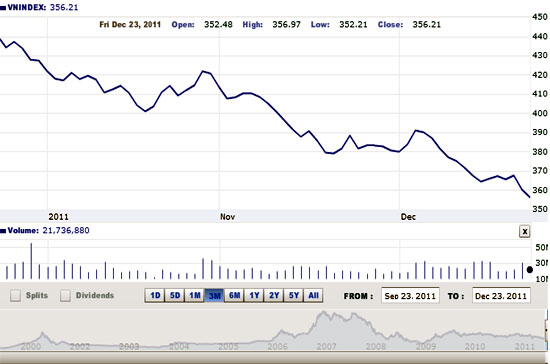This screenshot has height=364, width=550.
Task: Click the 2011 label on main chart axis
Action: point(59,217)
